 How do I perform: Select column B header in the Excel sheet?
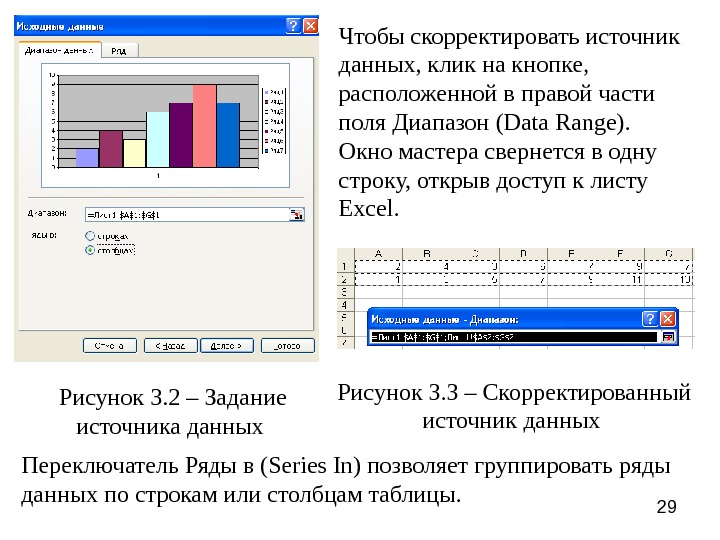point(427,254)
